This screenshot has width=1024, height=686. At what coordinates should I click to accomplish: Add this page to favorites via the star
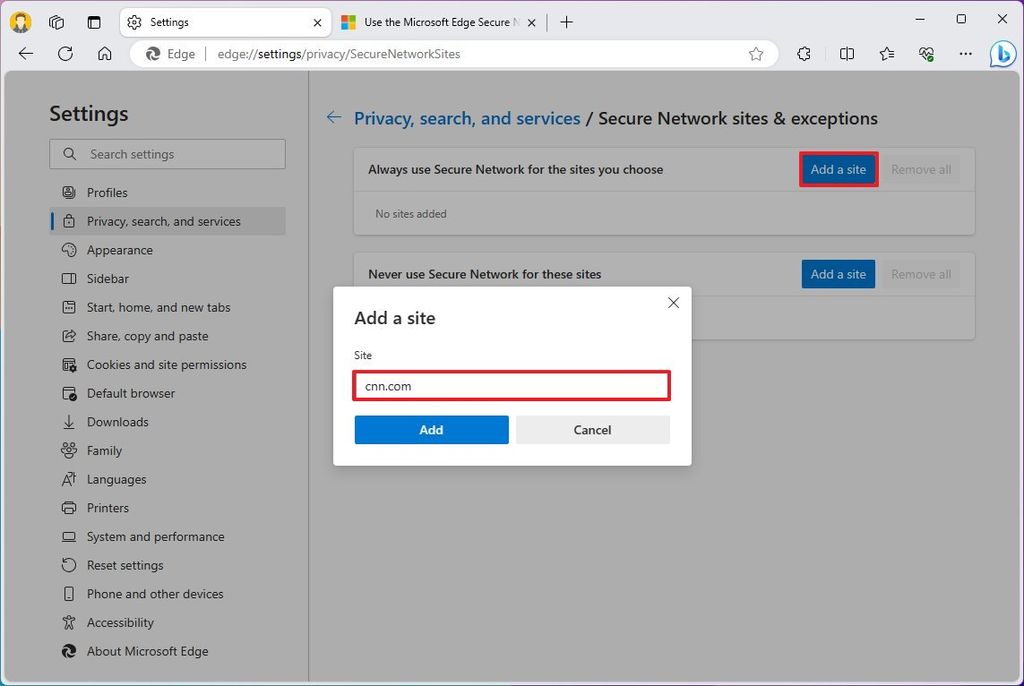pos(757,54)
